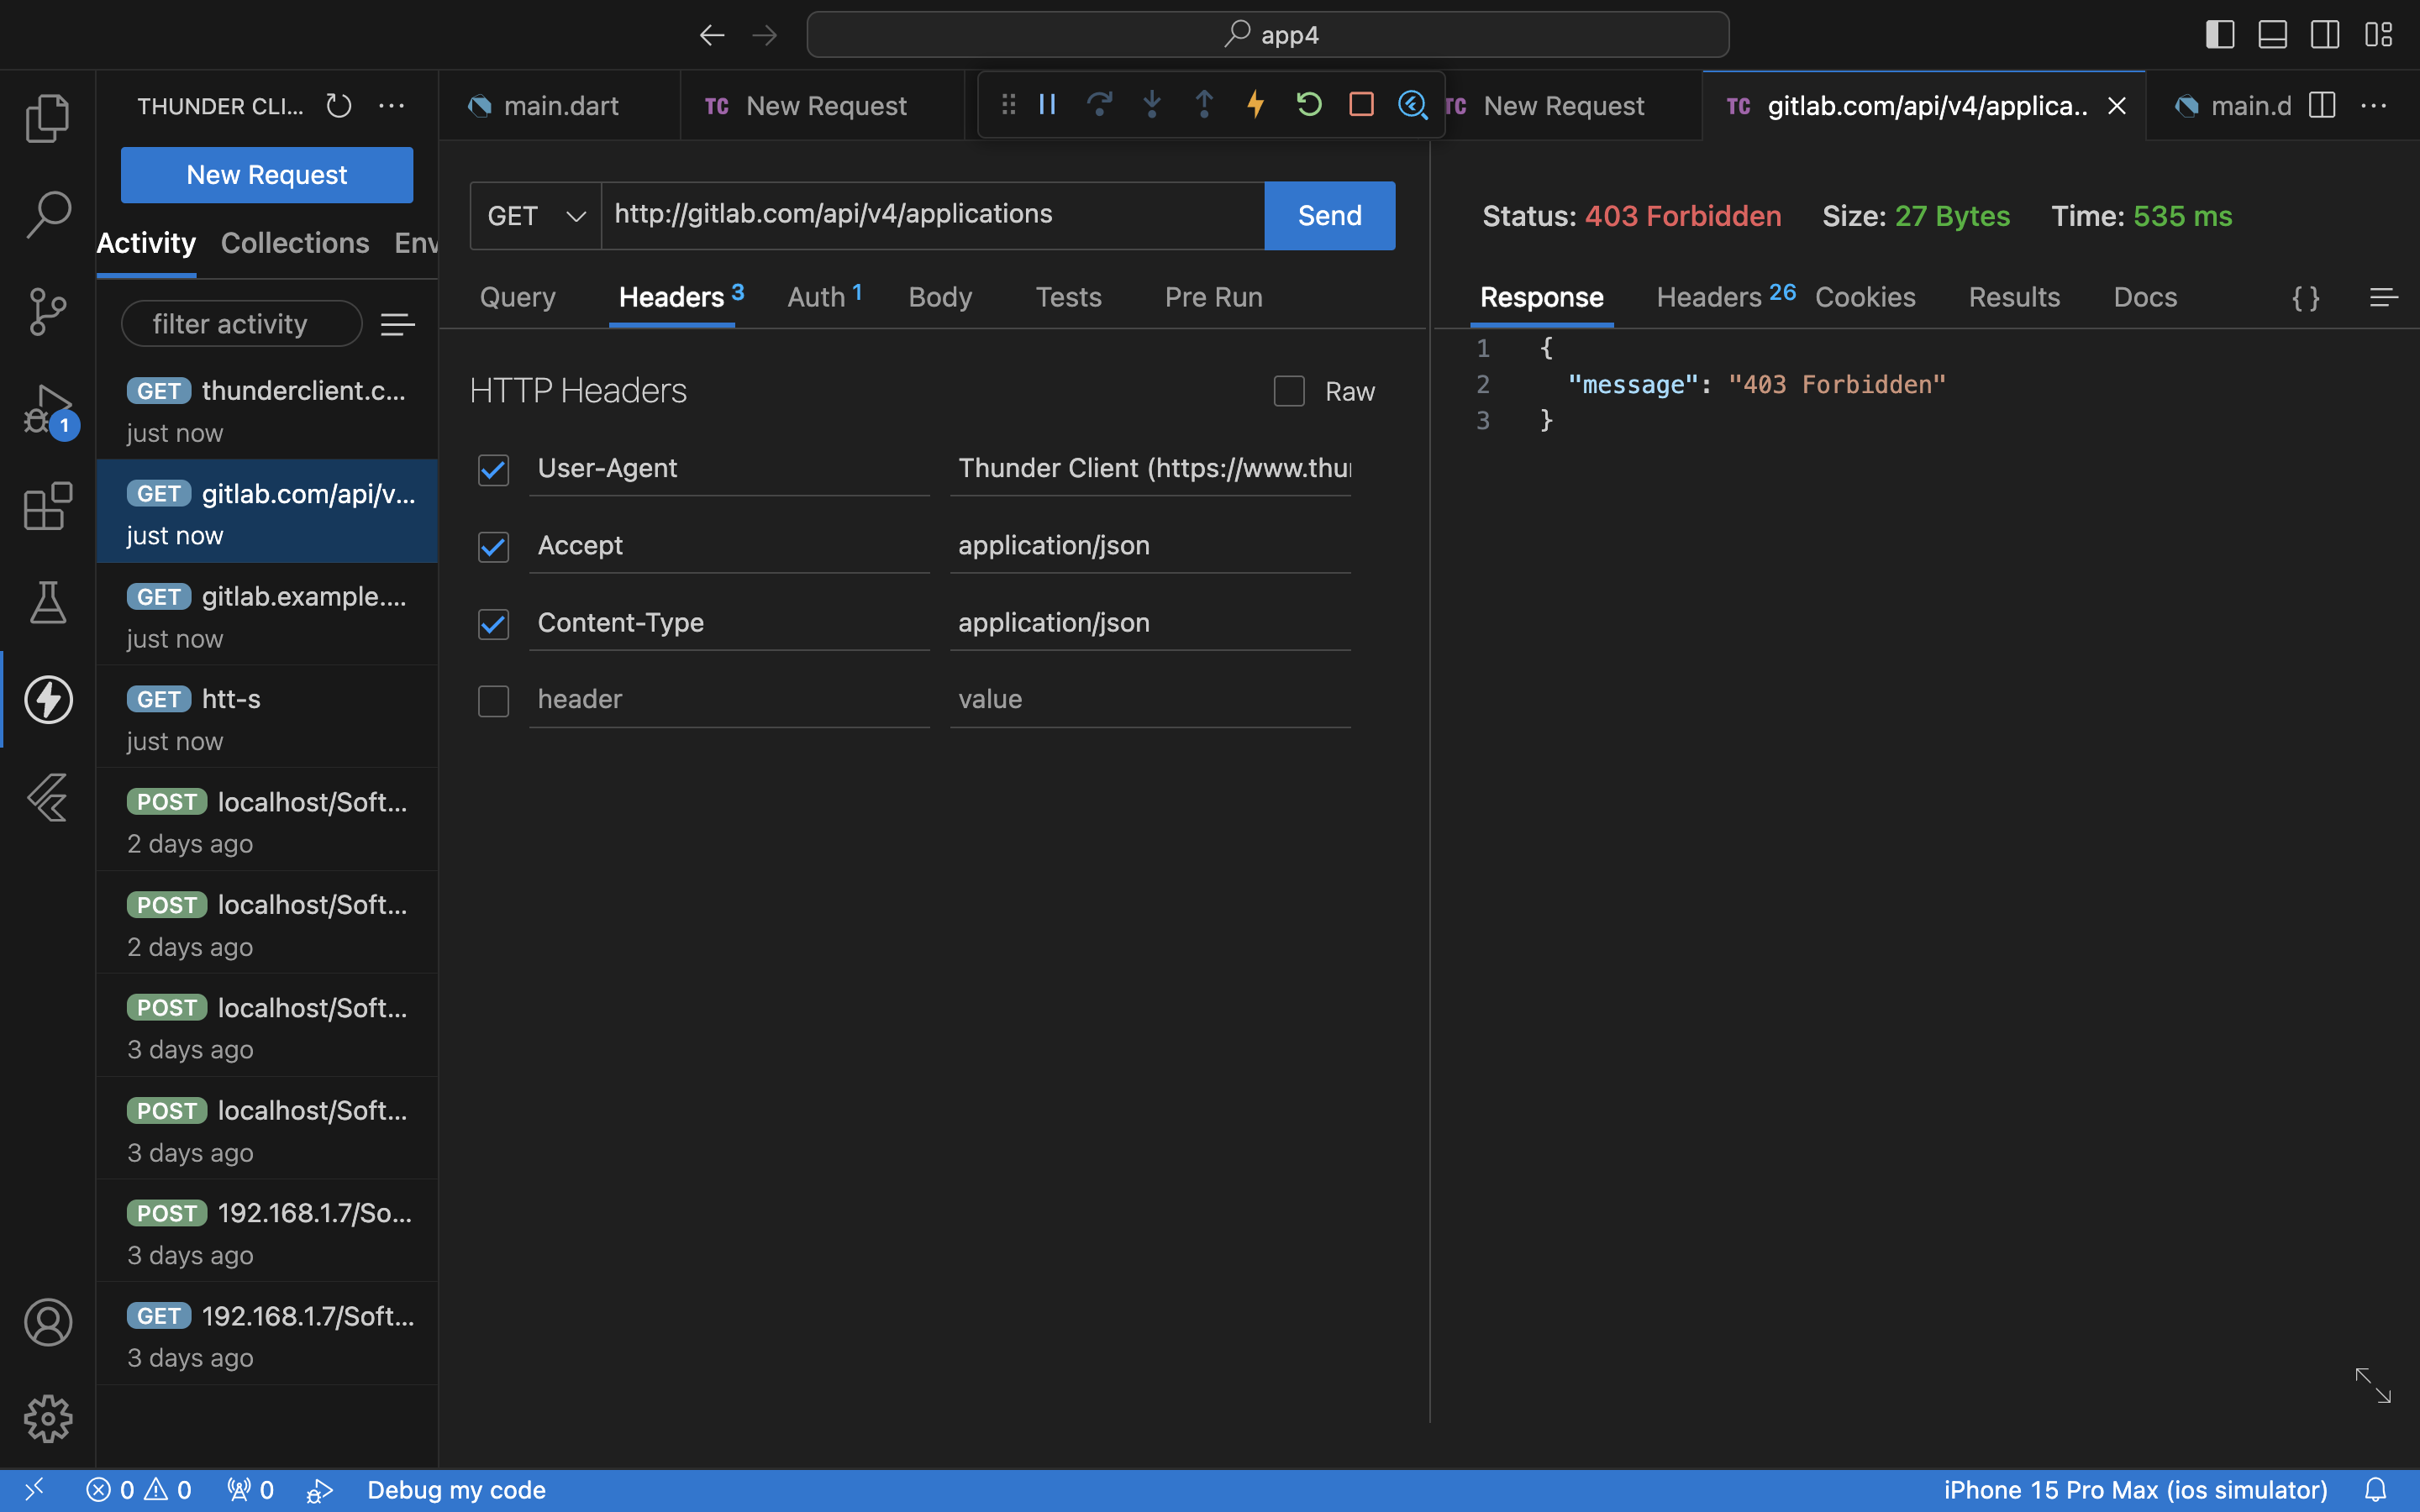Grab the debug toolbar drag handle
2420x1512 pixels.
tap(1008, 104)
